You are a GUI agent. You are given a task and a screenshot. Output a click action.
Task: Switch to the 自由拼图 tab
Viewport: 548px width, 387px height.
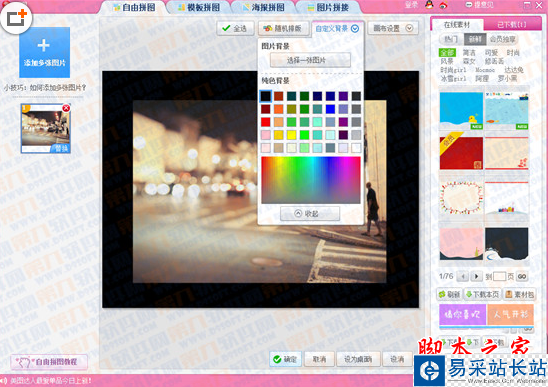click(x=135, y=7)
